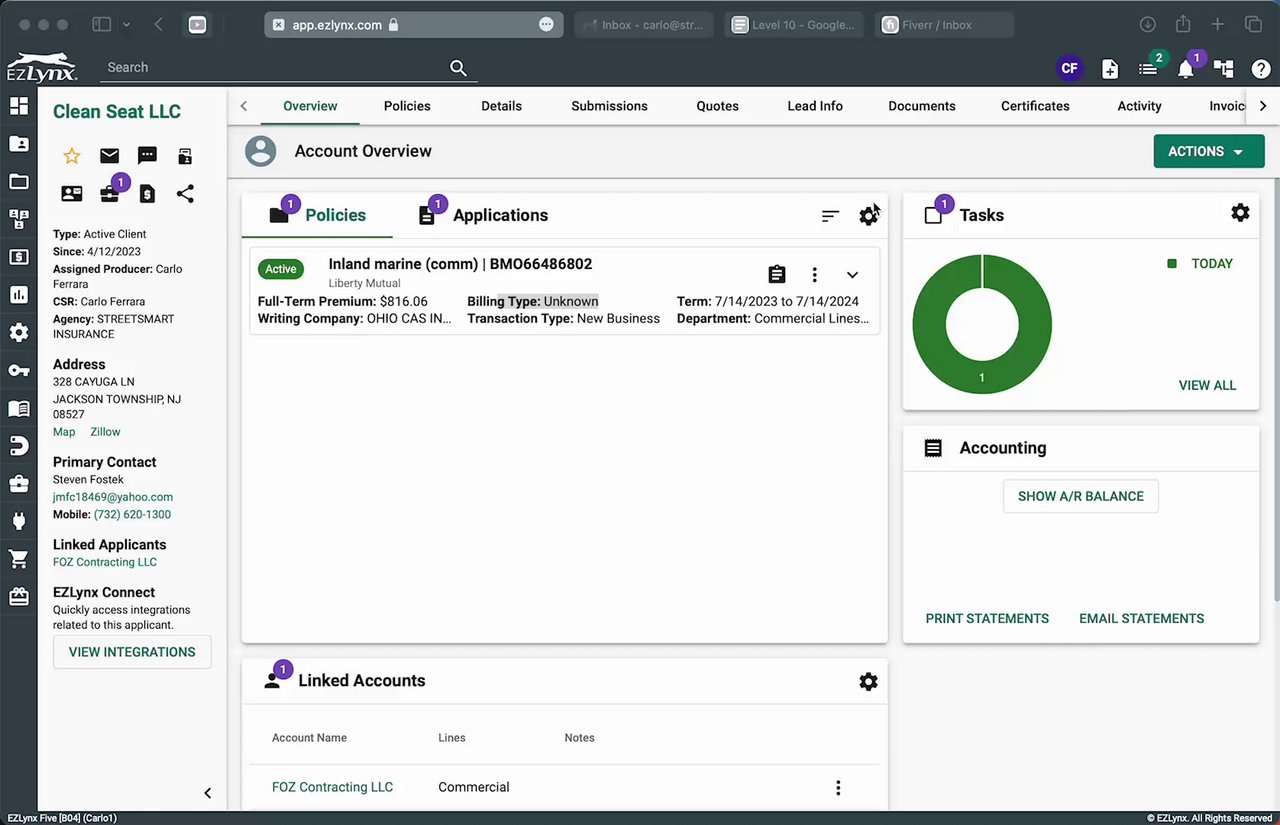Open three-dot menu for FOZ Contracting LLC row

pos(838,788)
